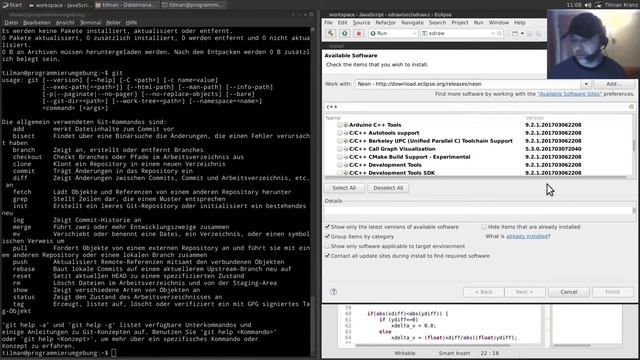Open the New window dropdown arrow in toolbar
This screenshot has height=360, width=640.
click(522, 33)
